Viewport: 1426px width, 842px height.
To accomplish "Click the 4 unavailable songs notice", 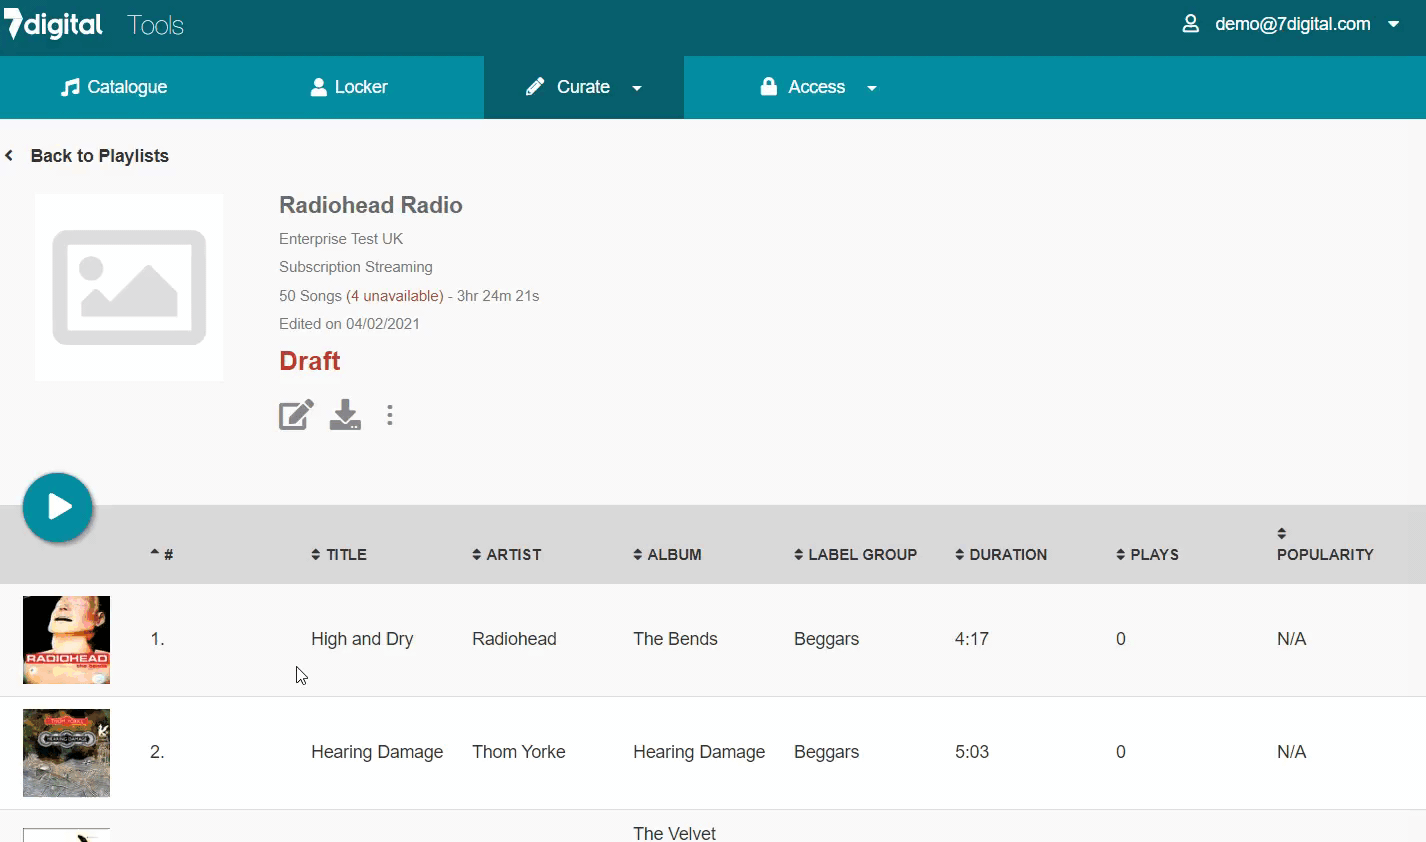I will click(395, 296).
